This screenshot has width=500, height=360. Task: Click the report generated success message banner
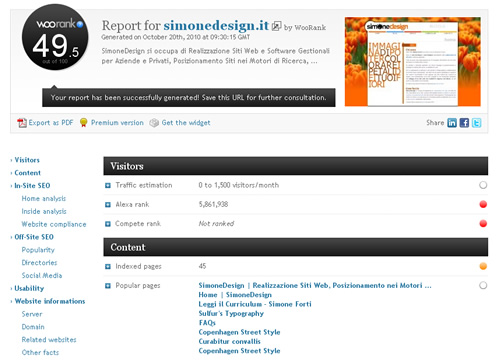pos(189,98)
